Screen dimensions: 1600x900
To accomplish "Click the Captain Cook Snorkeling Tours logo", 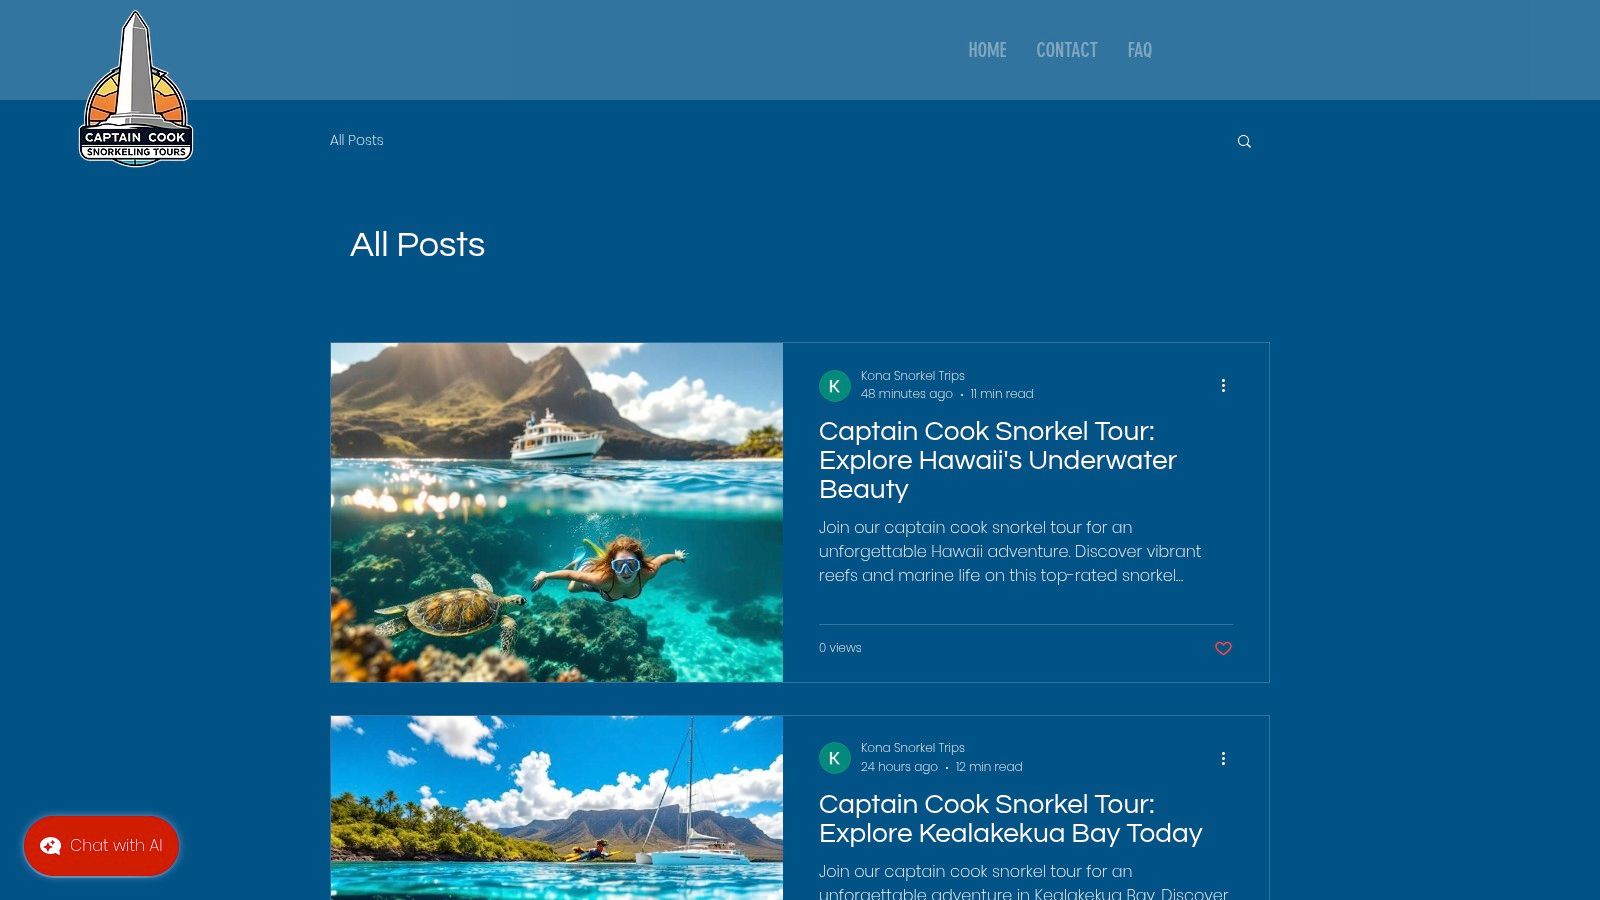I will (x=136, y=88).
